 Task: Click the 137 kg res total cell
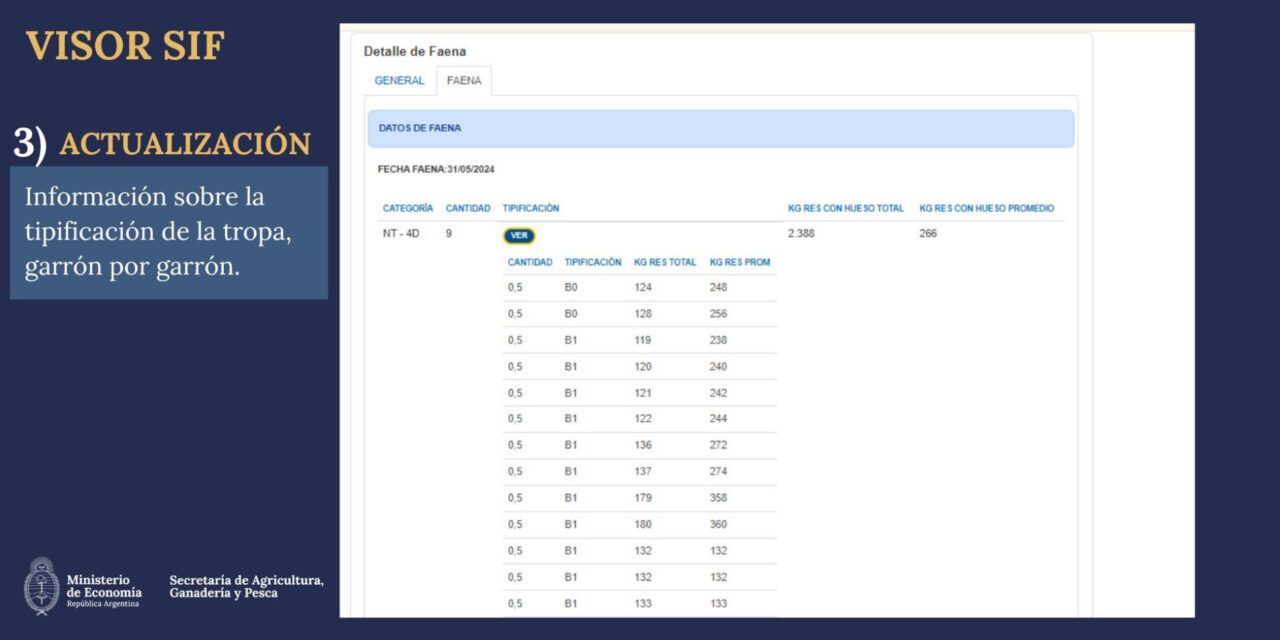tap(643, 472)
